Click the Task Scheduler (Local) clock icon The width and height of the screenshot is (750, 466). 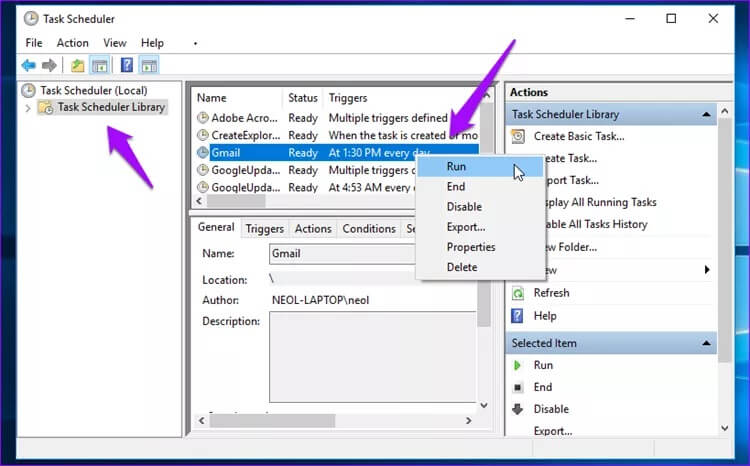tap(29, 90)
